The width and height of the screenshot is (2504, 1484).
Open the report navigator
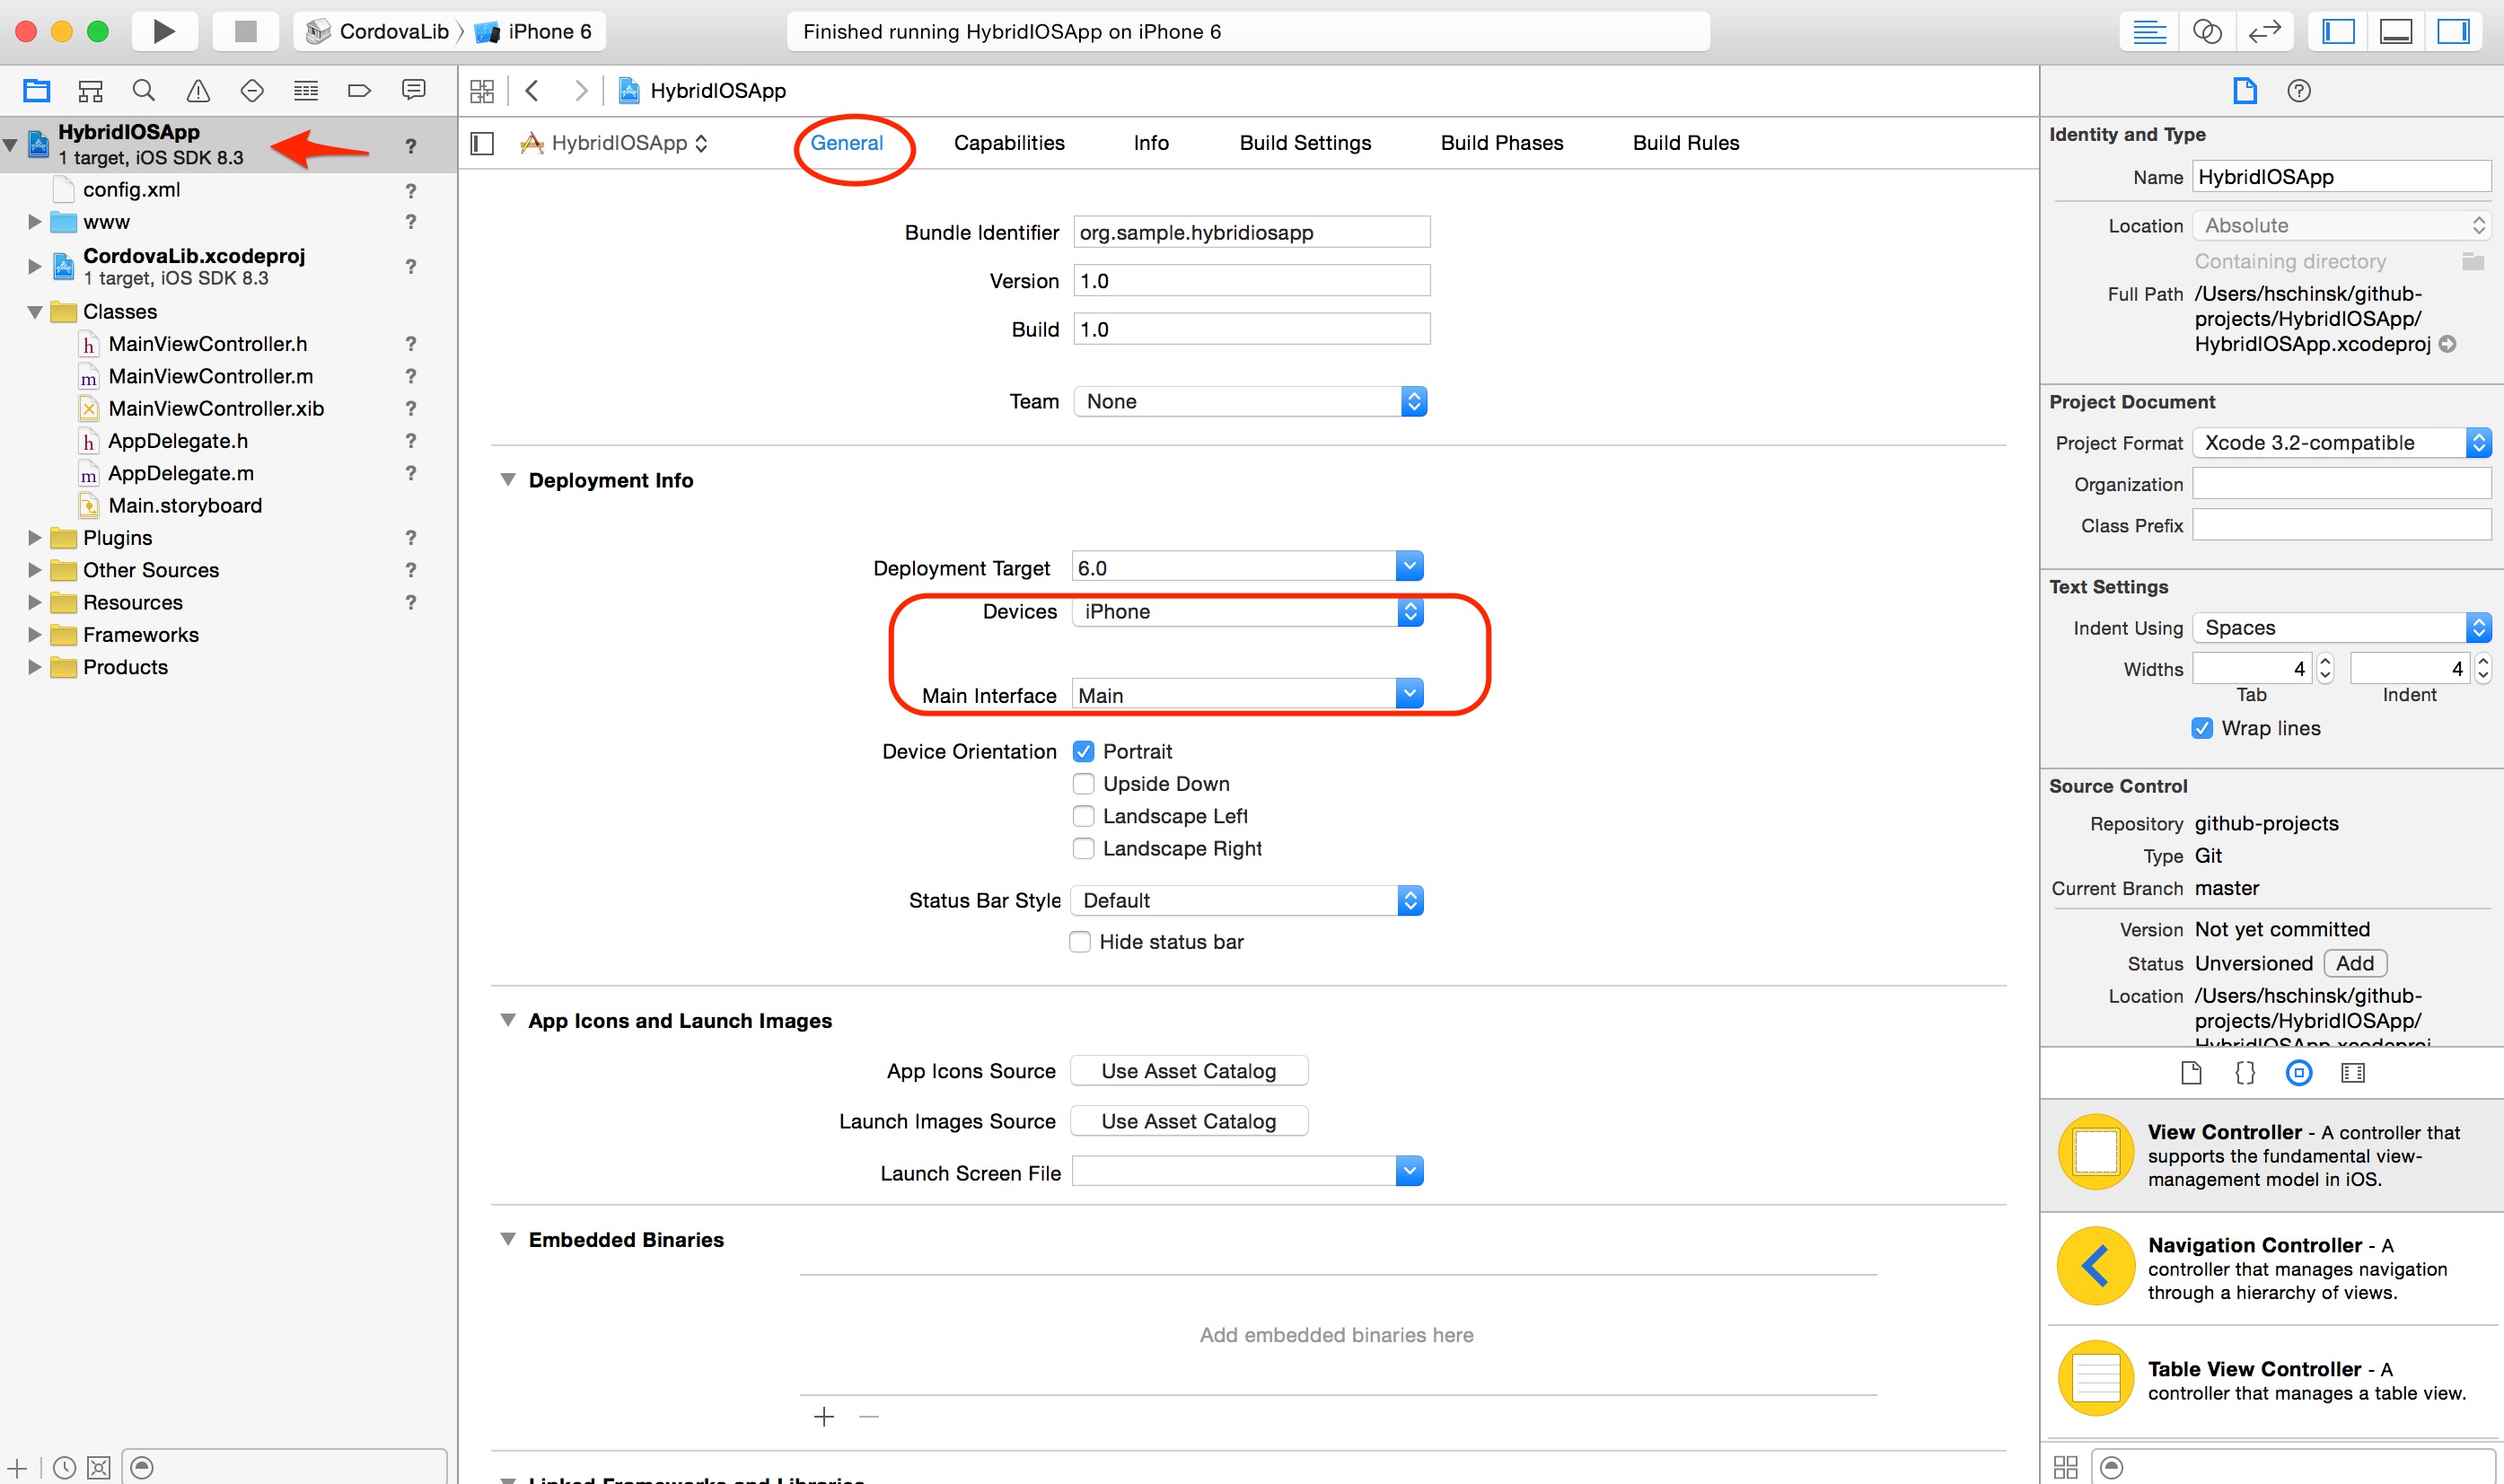click(413, 91)
